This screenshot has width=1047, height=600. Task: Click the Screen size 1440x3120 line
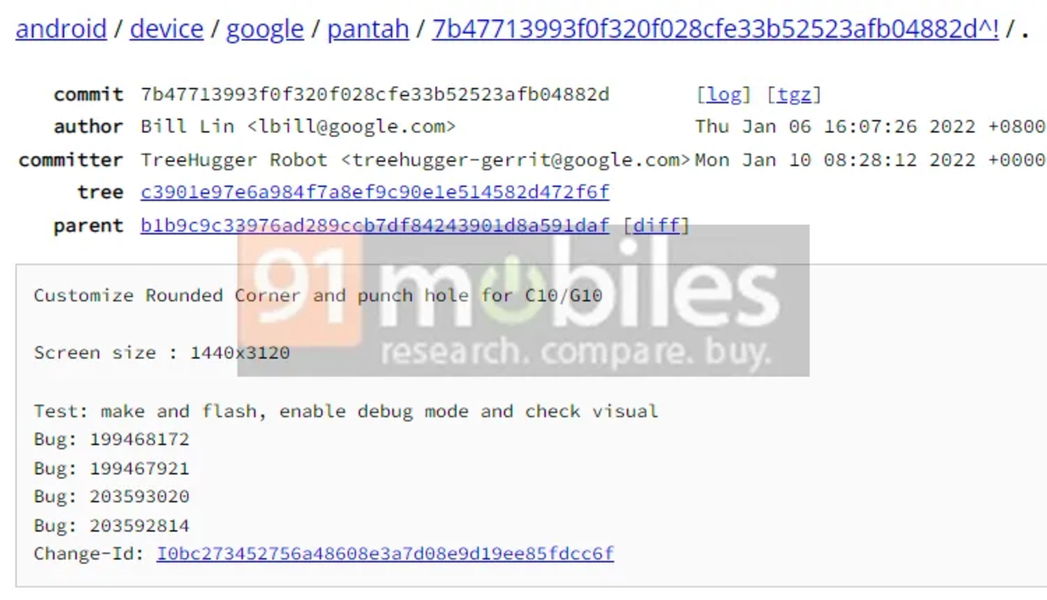[162, 352]
